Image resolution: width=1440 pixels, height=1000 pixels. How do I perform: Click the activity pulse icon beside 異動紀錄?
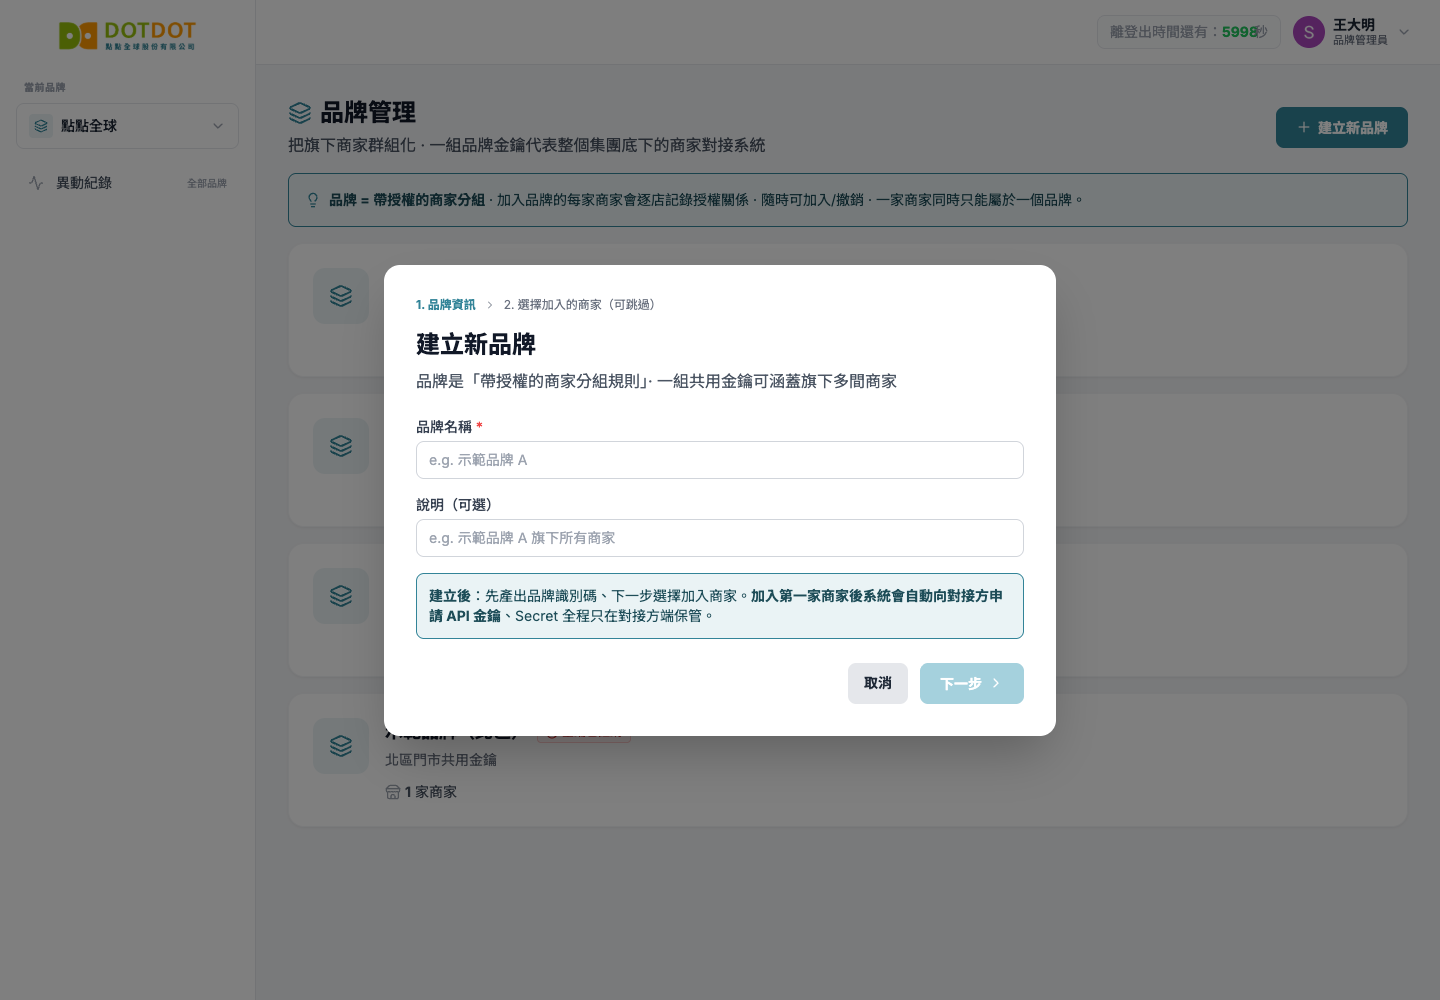coord(36,183)
